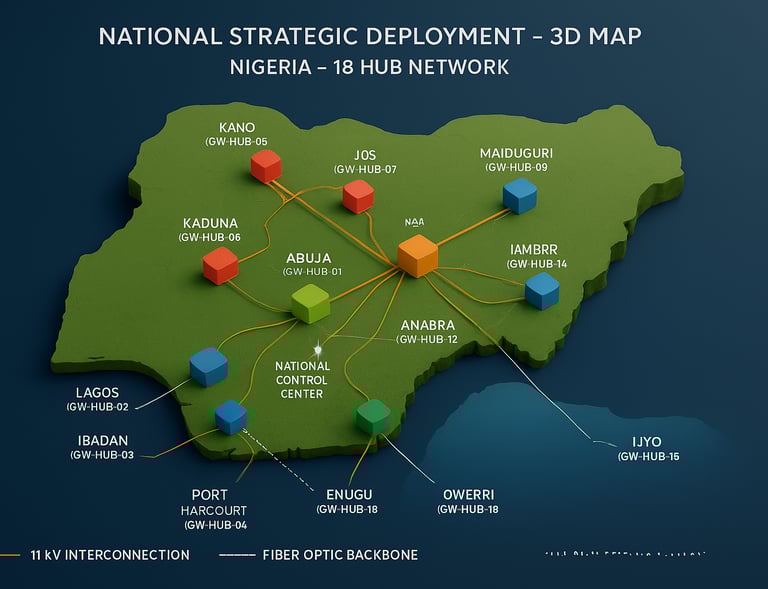The width and height of the screenshot is (768, 589).
Task: Select the red Jos hub cube
Action: pyautogui.click(x=359, y=196)
